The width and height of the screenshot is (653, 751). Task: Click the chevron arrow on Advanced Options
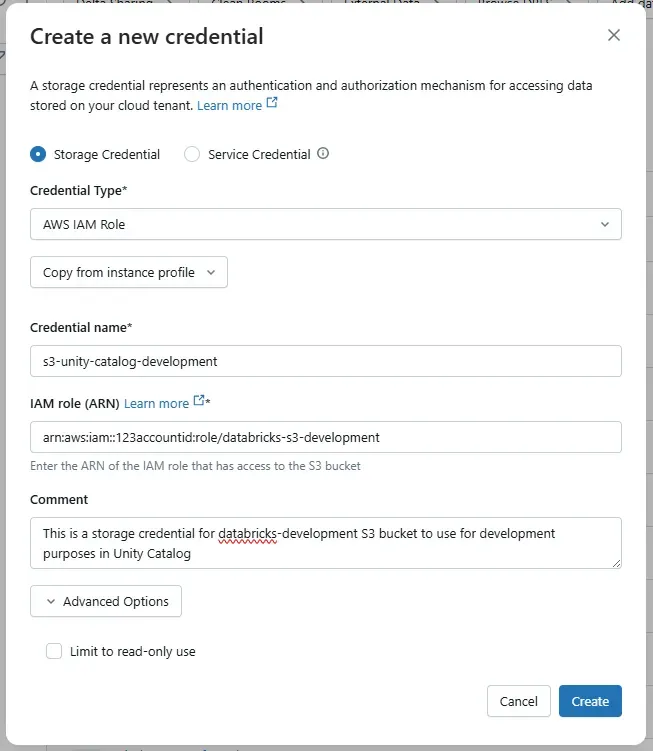point(49,602)
